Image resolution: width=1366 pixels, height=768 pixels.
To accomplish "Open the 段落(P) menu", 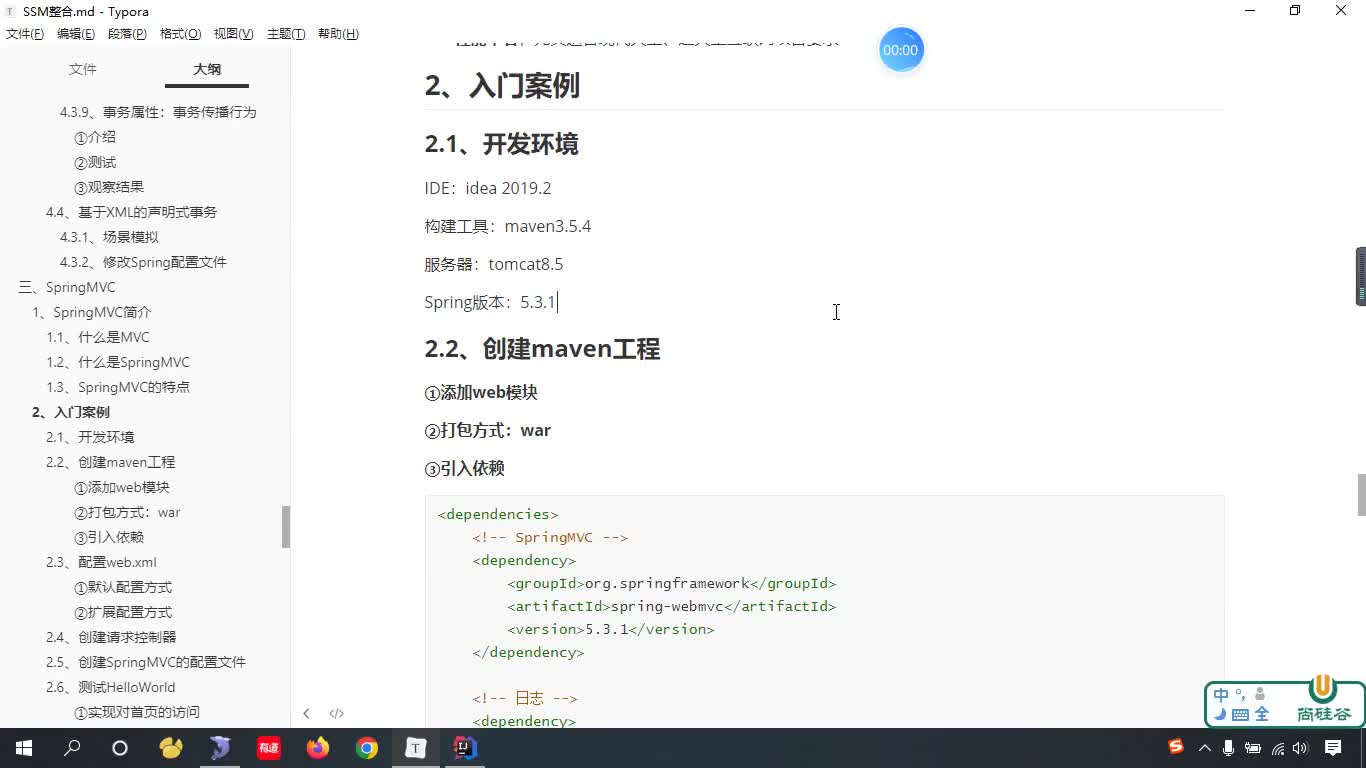I will tap(127, 34).
